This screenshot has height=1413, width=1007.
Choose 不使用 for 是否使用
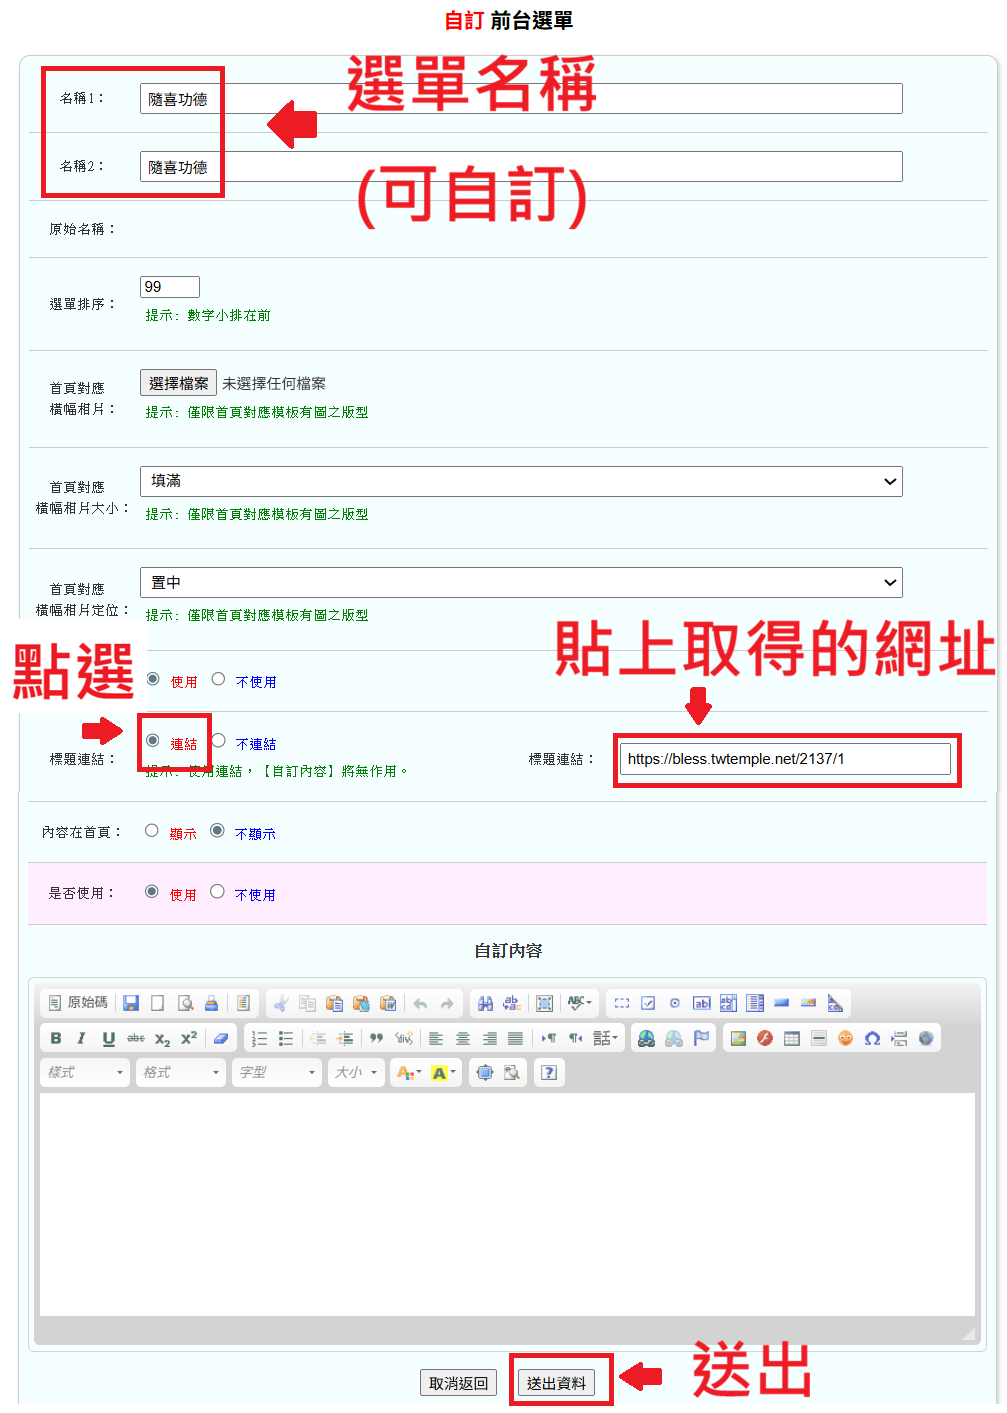click(217, 892)
